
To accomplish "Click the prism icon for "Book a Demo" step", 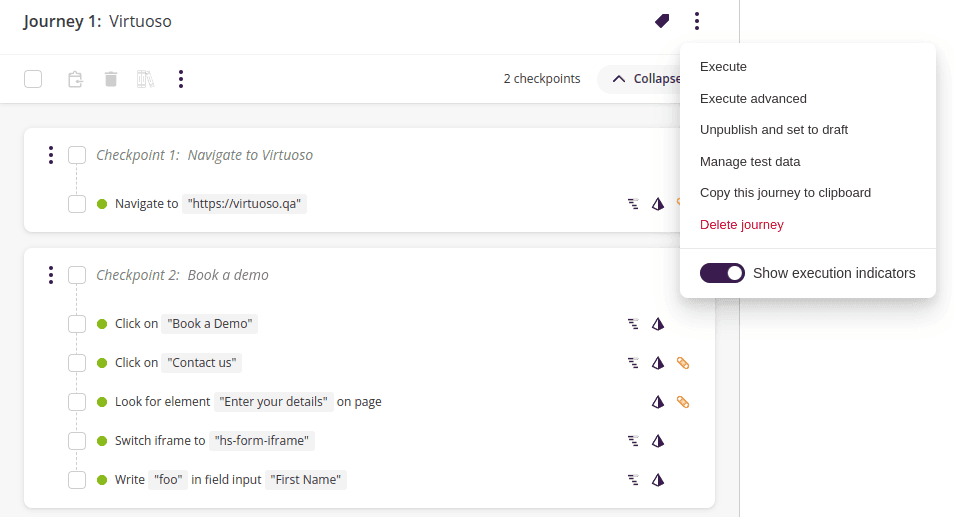I will click(658, 324).
